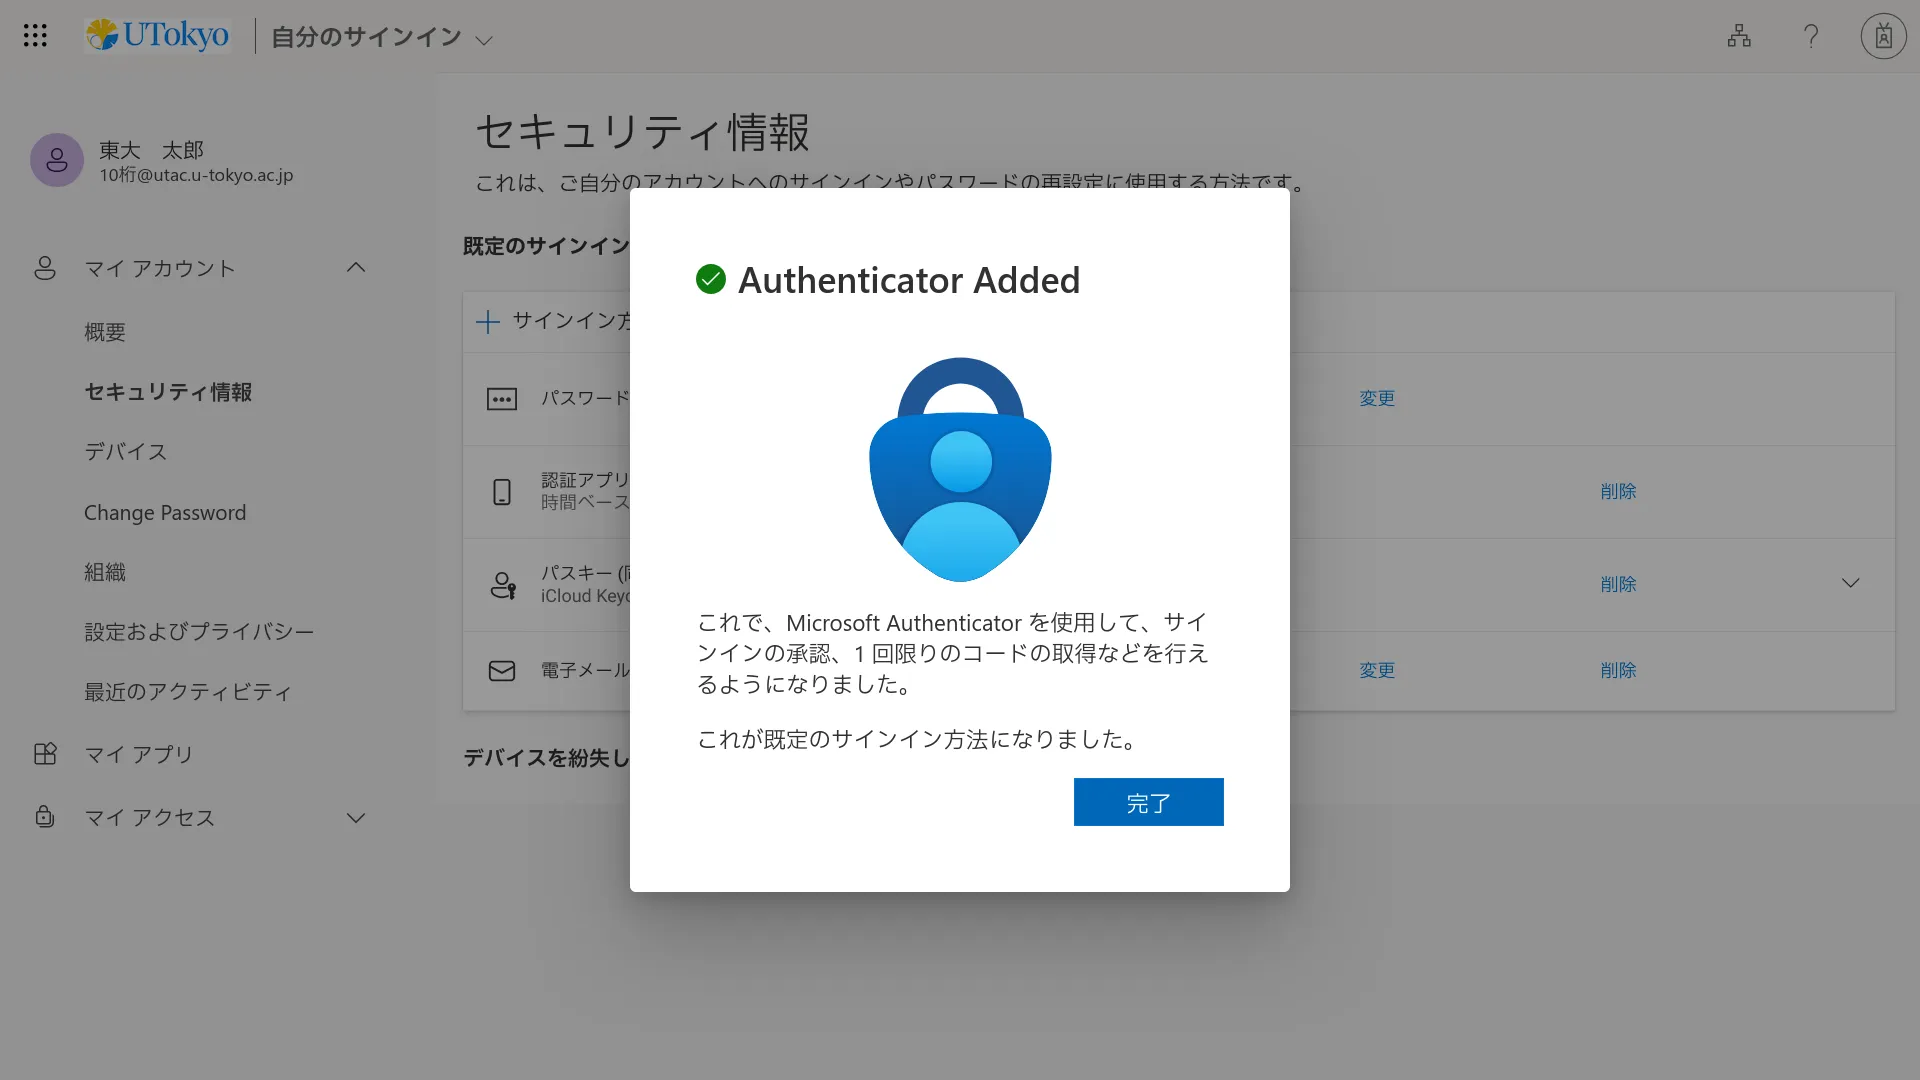
Task: Expand the passkey row details chevron
Action: click(1851, 583)
